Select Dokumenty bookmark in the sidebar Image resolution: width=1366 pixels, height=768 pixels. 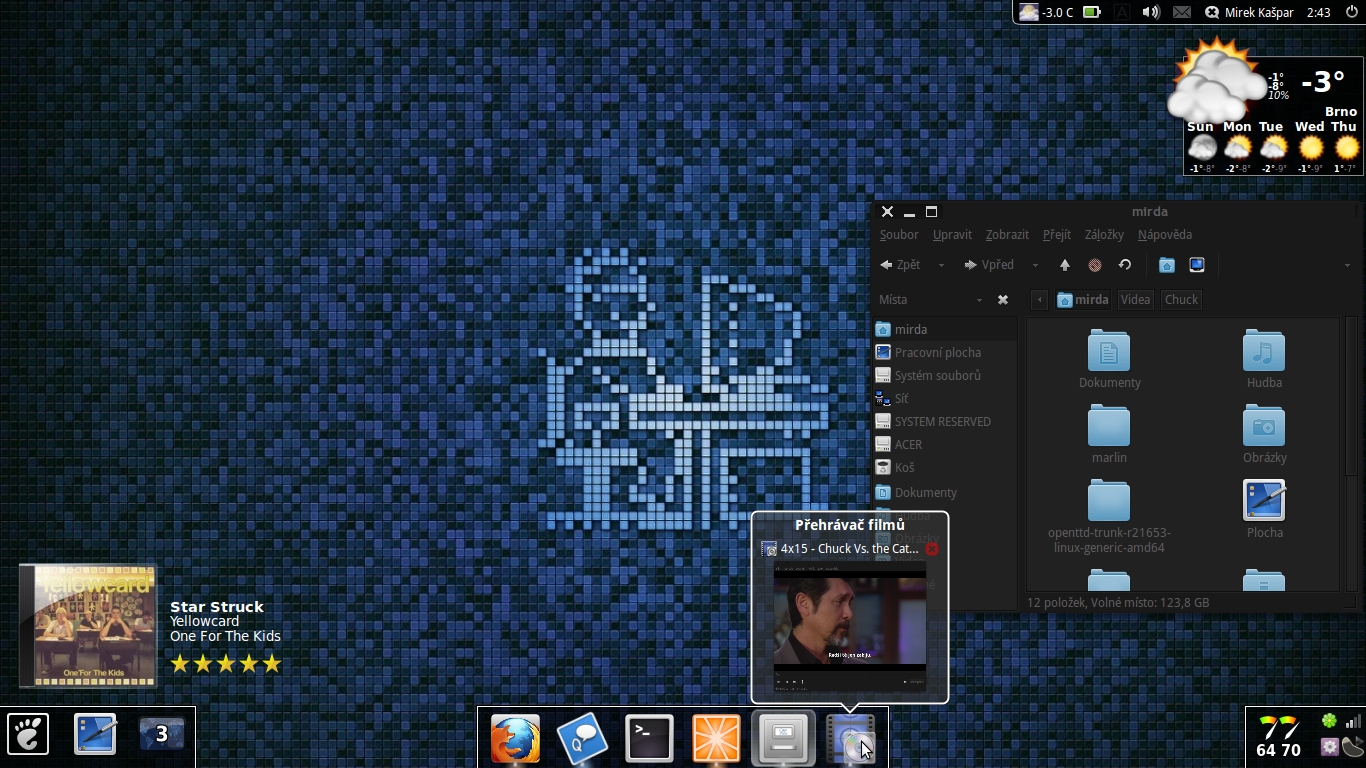(x=943, y=492)
